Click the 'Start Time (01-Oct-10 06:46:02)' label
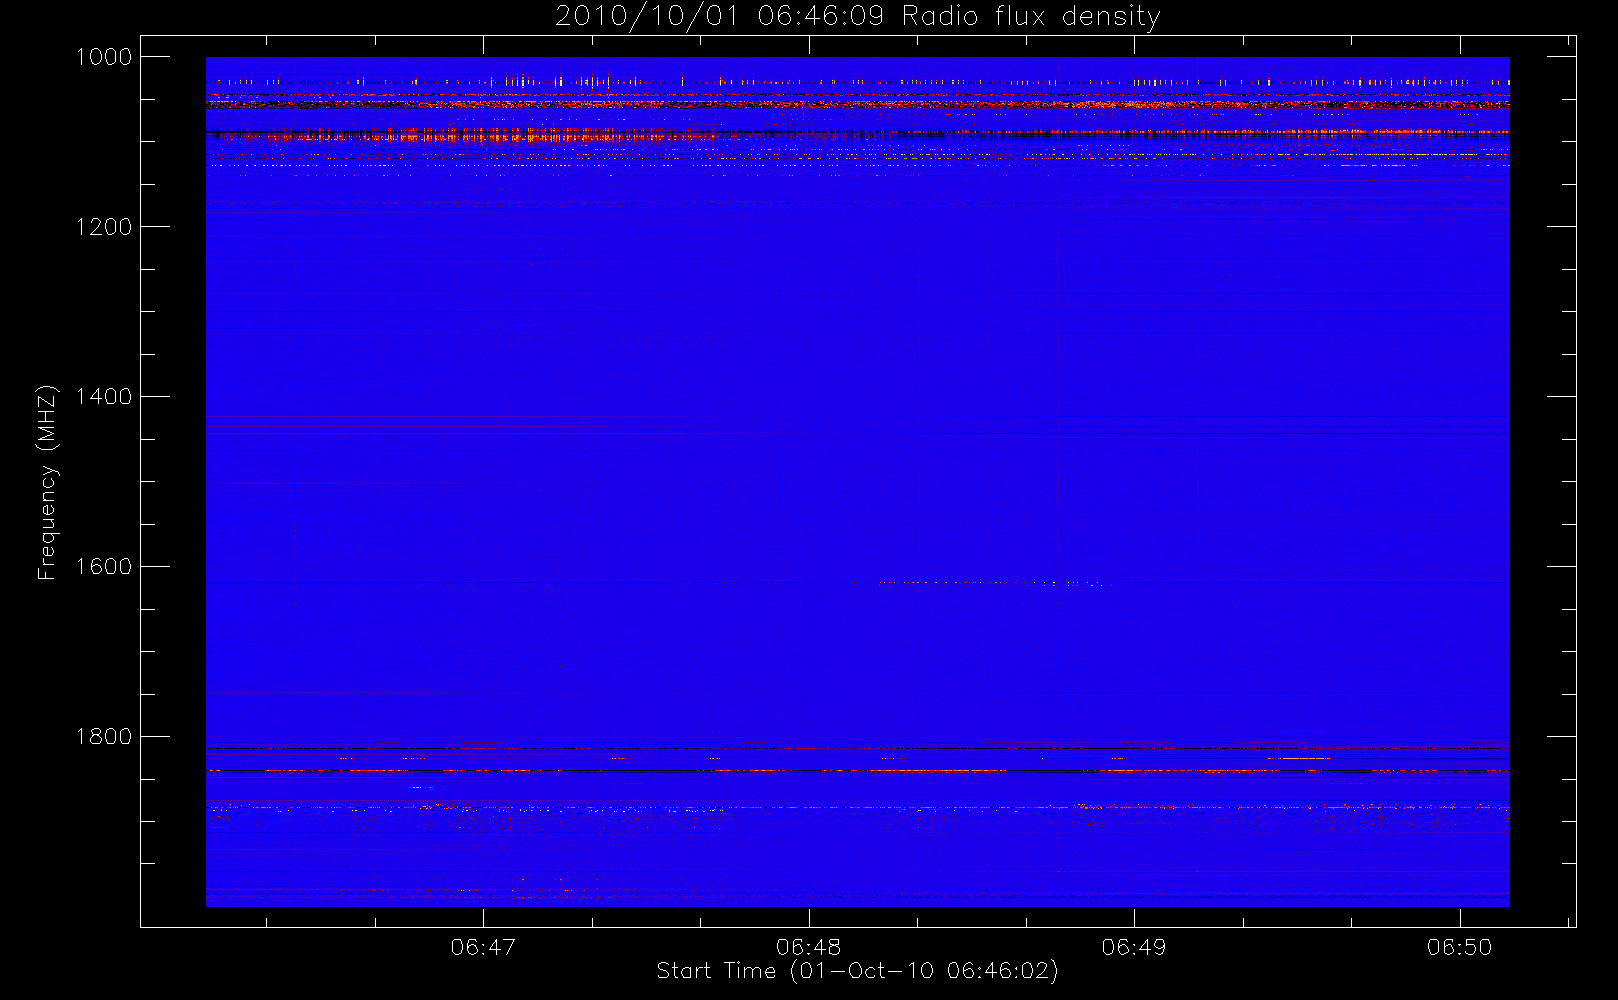The height and width of the screenshot is (1000, 1618). (857, 971)
